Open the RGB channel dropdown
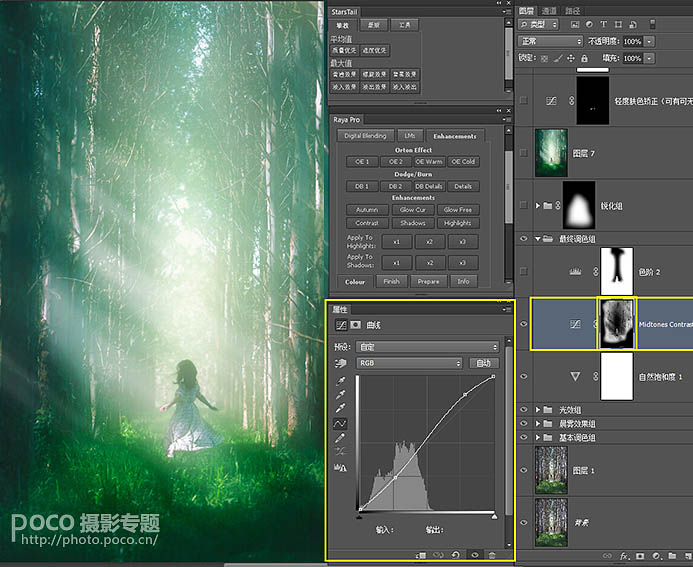 click(x=409, y=363)
